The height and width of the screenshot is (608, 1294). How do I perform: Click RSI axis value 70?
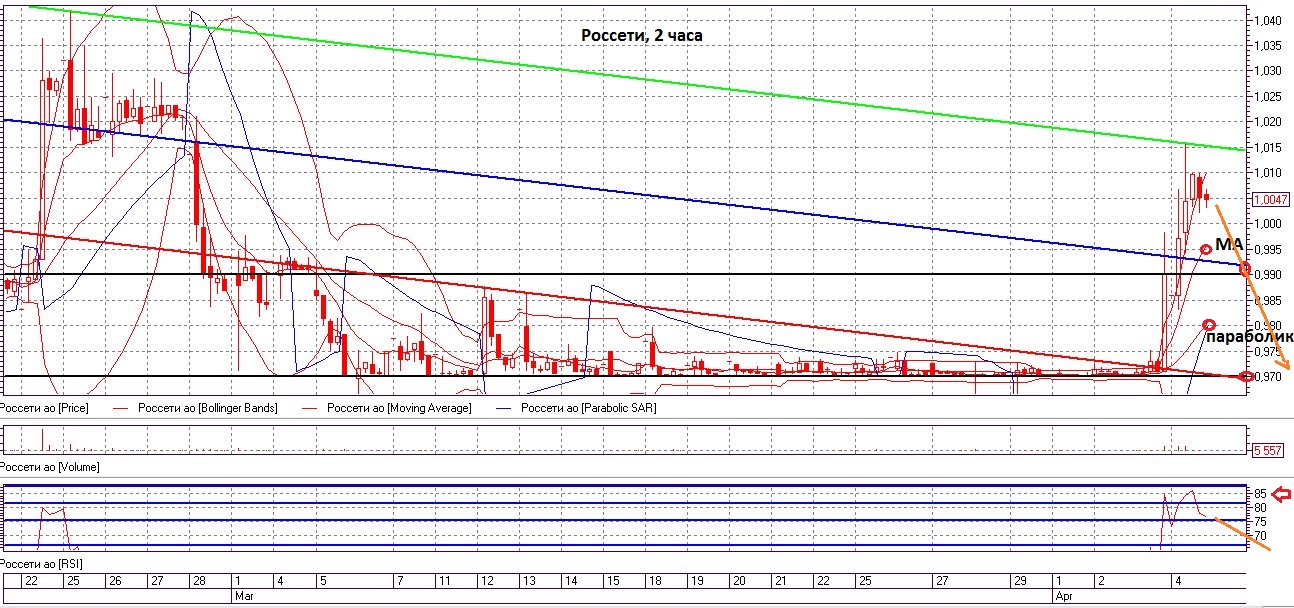1261,536
